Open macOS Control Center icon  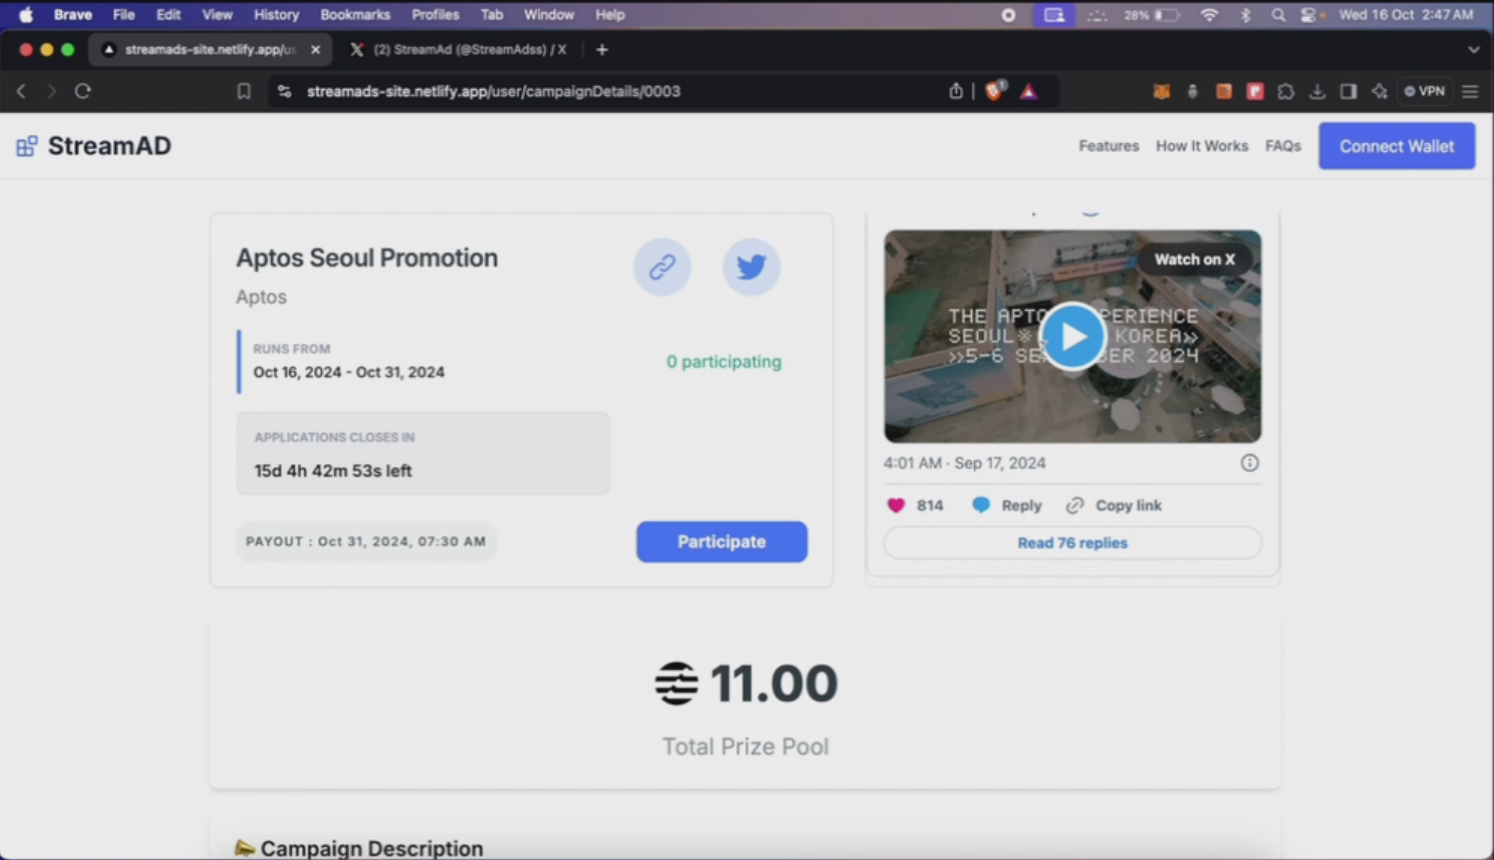tap(1309, 15)
